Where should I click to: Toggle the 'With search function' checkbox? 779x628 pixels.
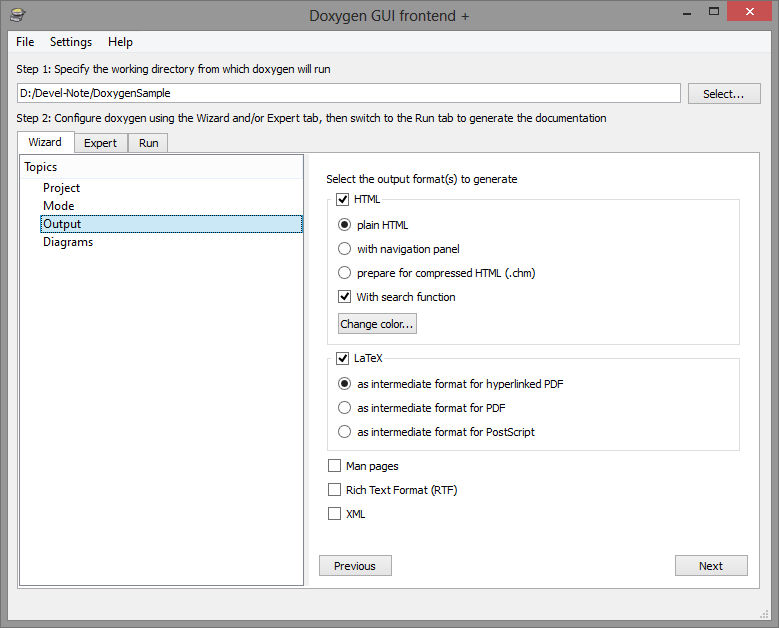(x=344, y=297)
